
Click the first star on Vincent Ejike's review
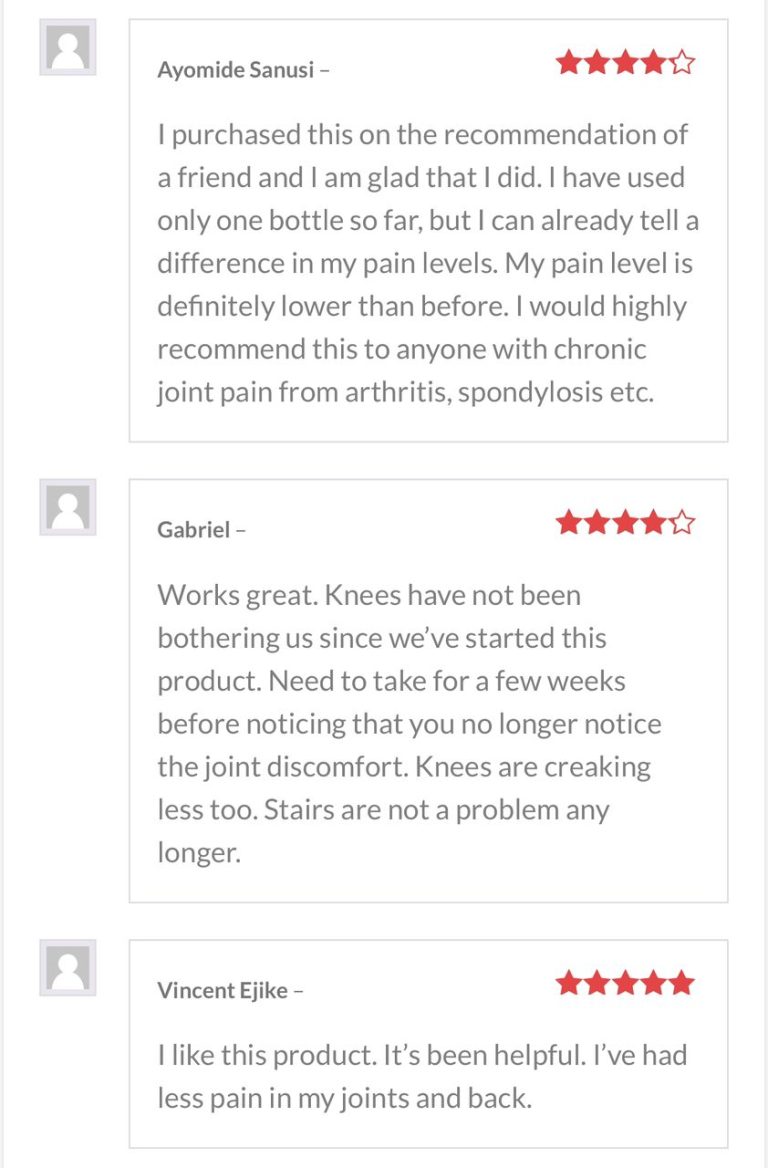569,983
